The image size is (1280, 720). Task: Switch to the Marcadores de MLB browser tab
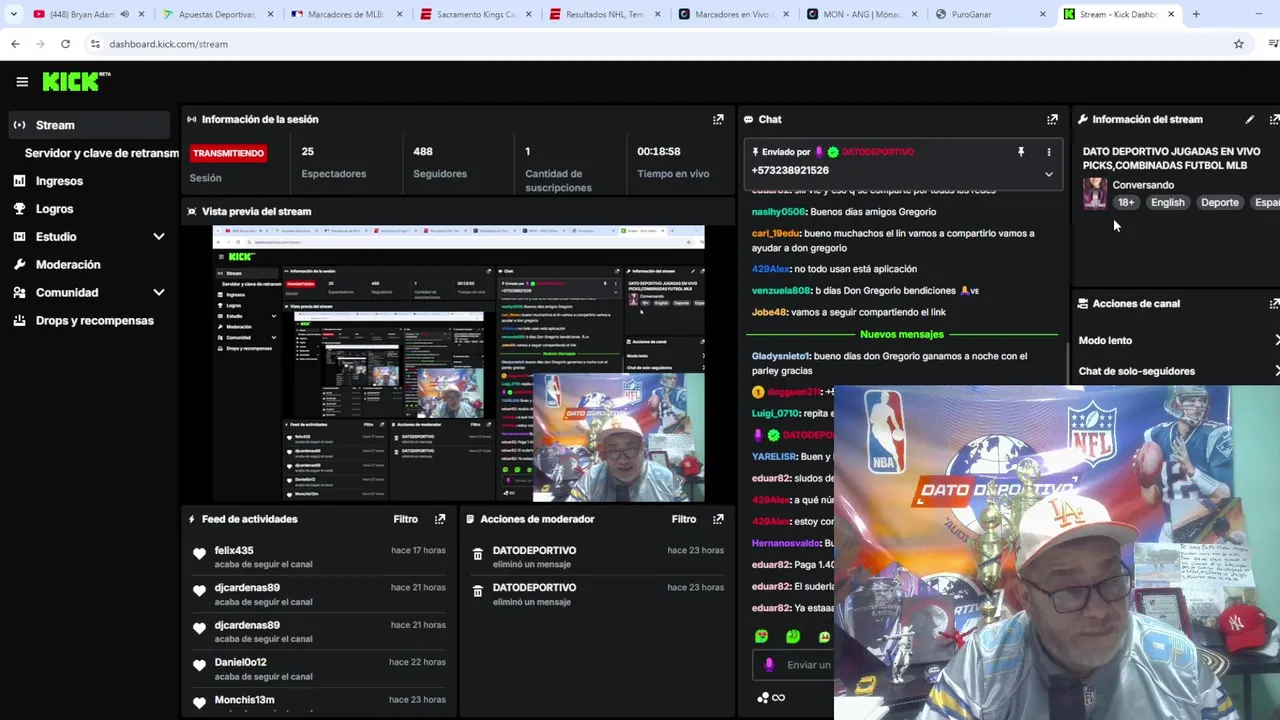click(346, 14)
